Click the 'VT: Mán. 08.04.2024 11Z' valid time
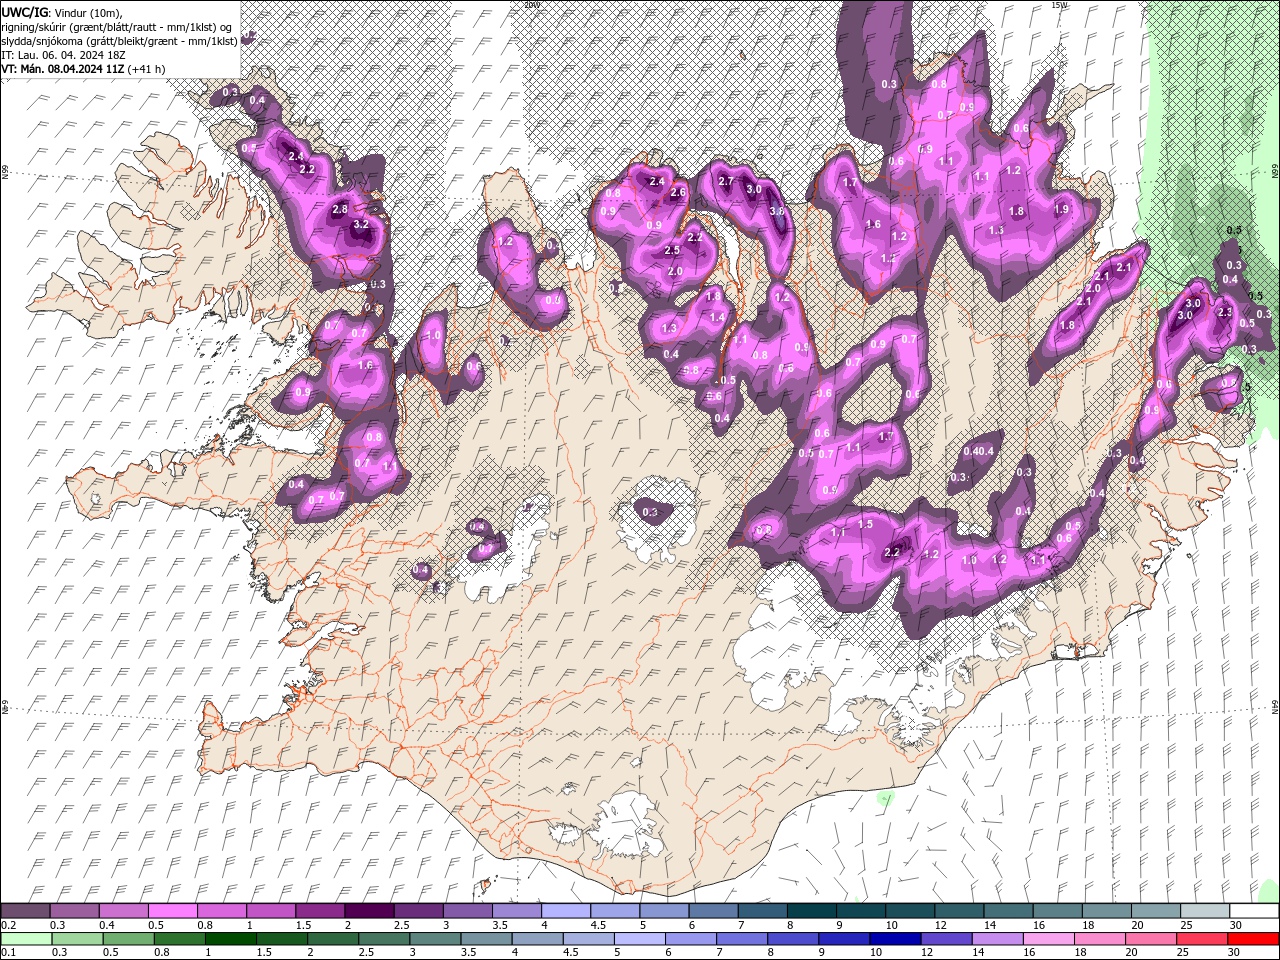The image size is (1280, 960). click(x=63, y=69)
